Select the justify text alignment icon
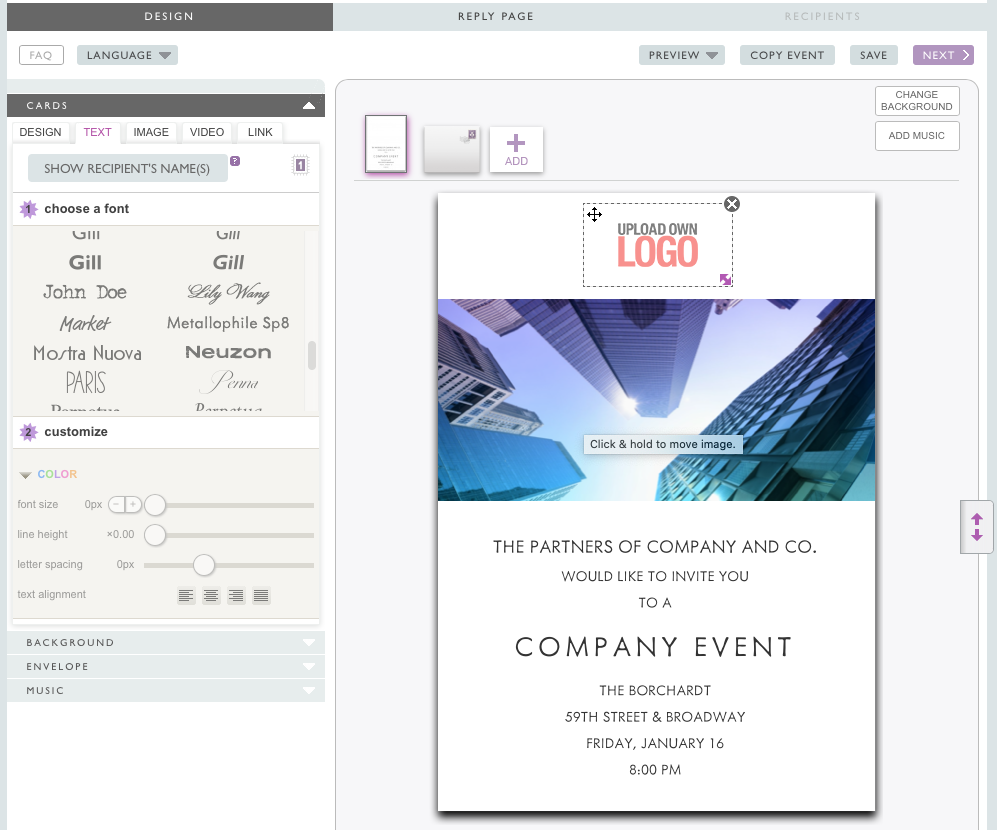Image resolution: width=997 pixels, height=830 pixels. [261, 595]
